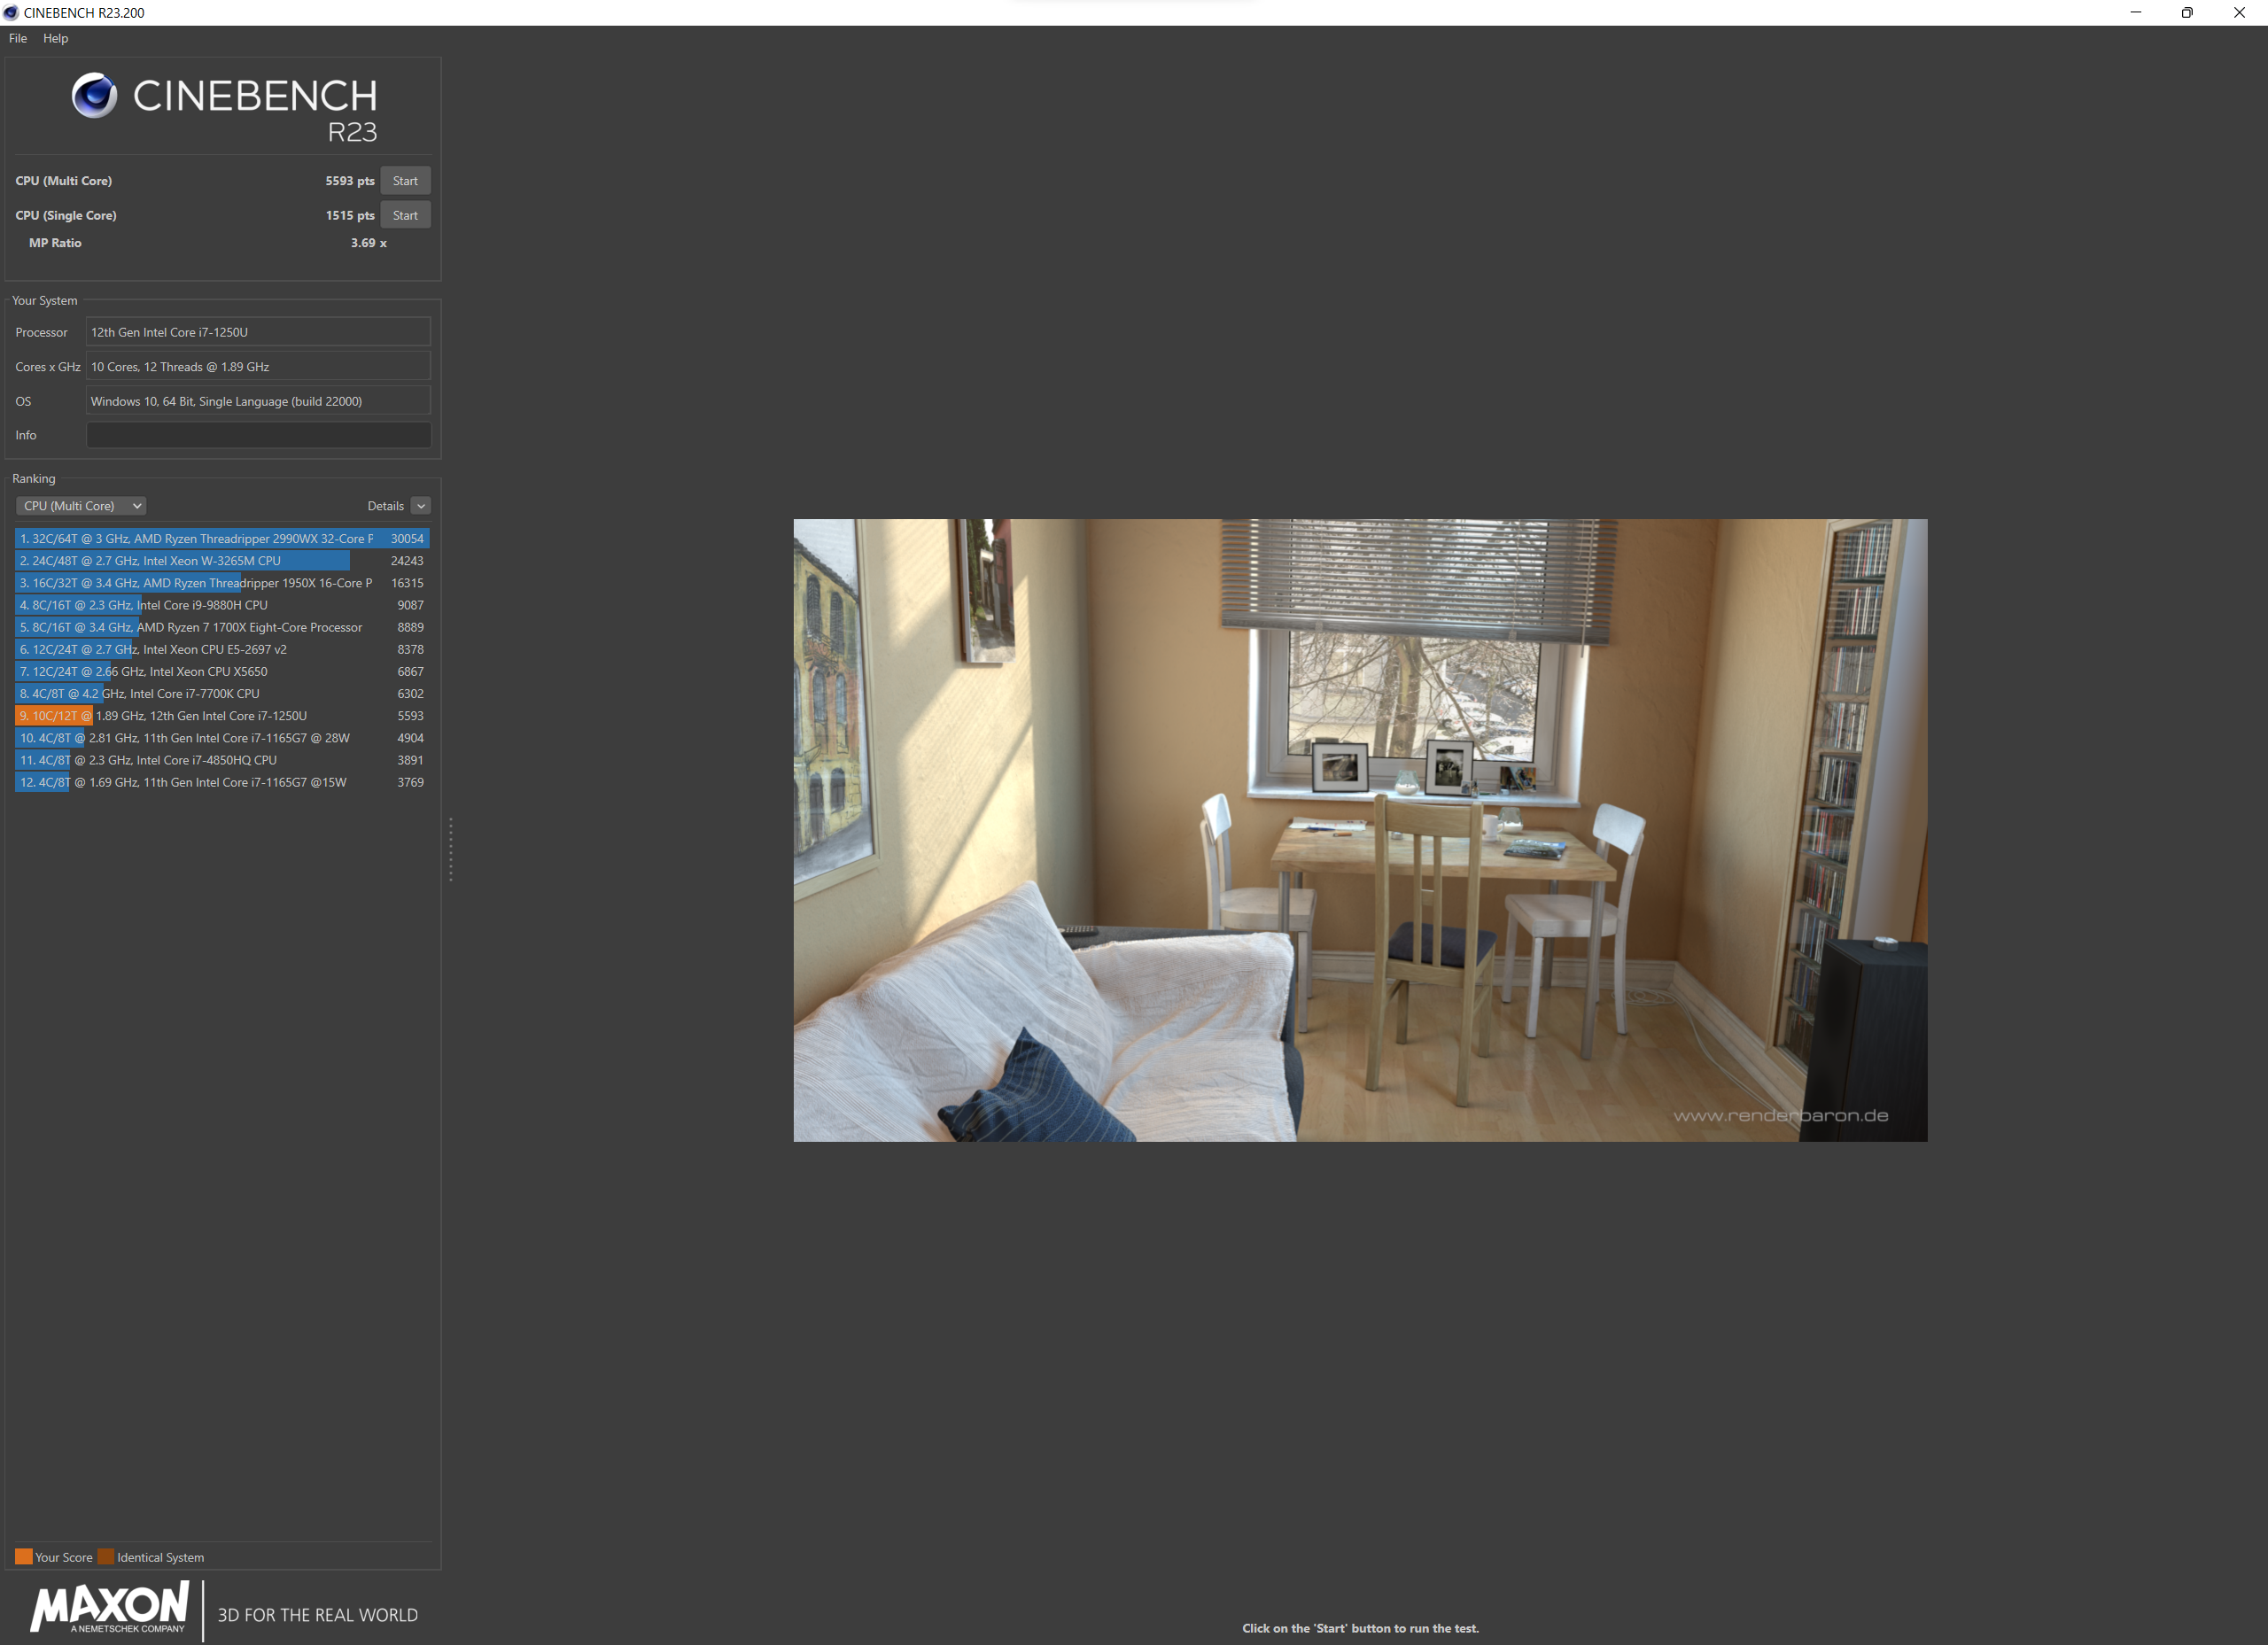Click the Info text field

258,435
